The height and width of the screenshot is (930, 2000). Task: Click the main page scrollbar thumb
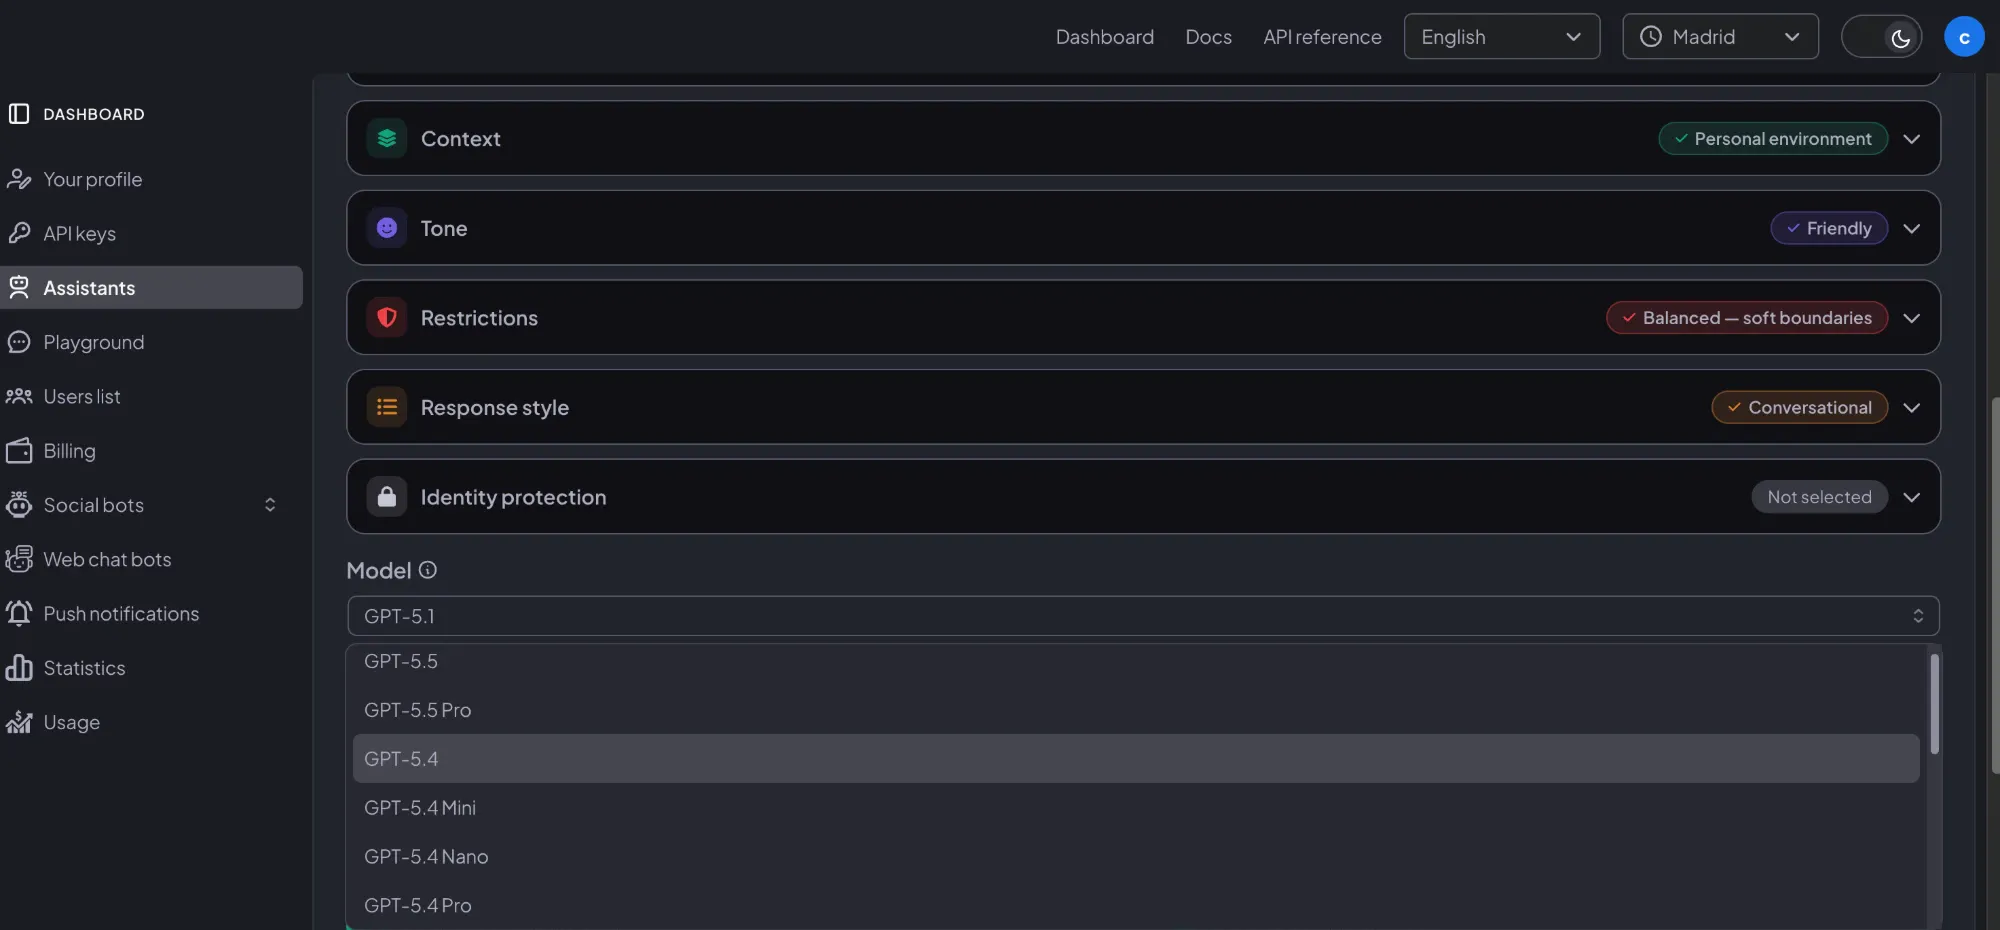click(x=1995, y=586)
